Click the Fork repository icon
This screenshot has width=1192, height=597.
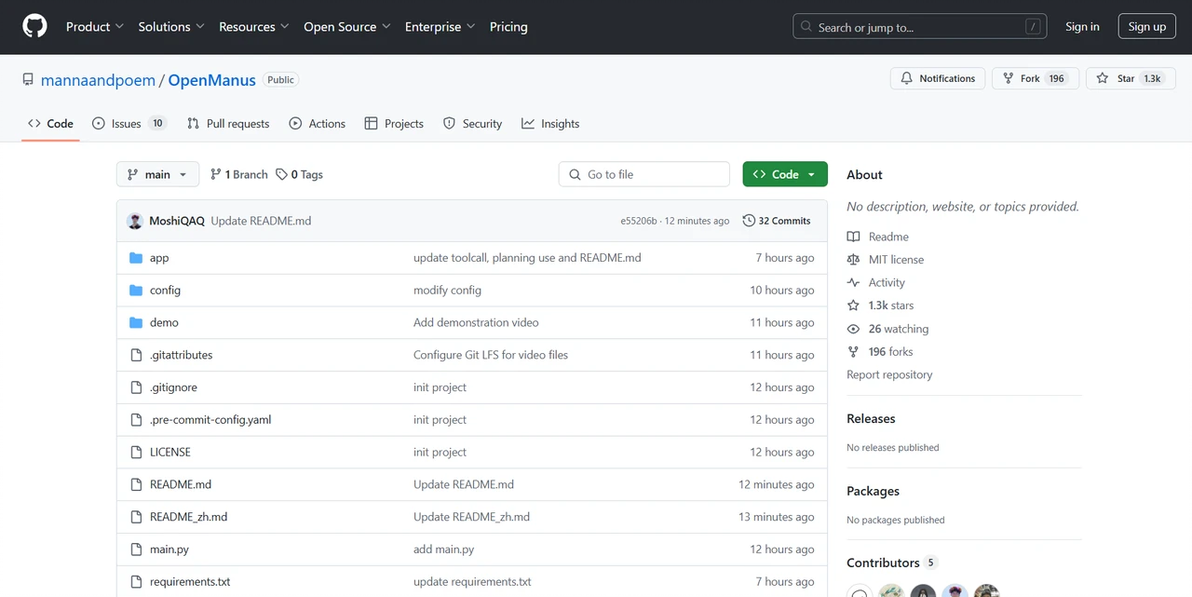tap(1008, 78)
